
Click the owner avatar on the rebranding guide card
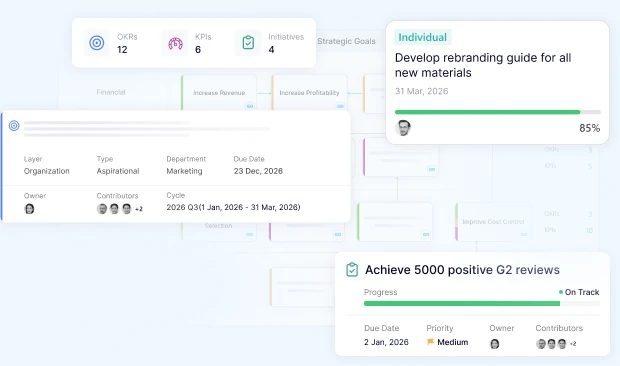[x=403, y=128]
